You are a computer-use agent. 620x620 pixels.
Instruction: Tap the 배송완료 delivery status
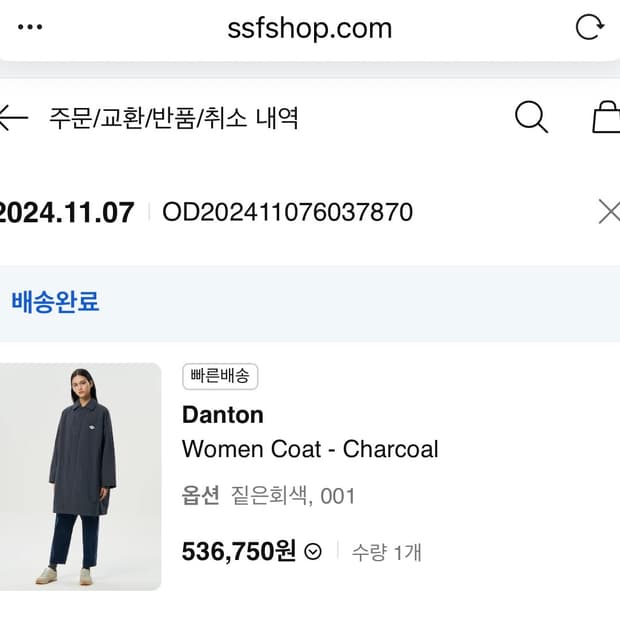tap(56, 302)
